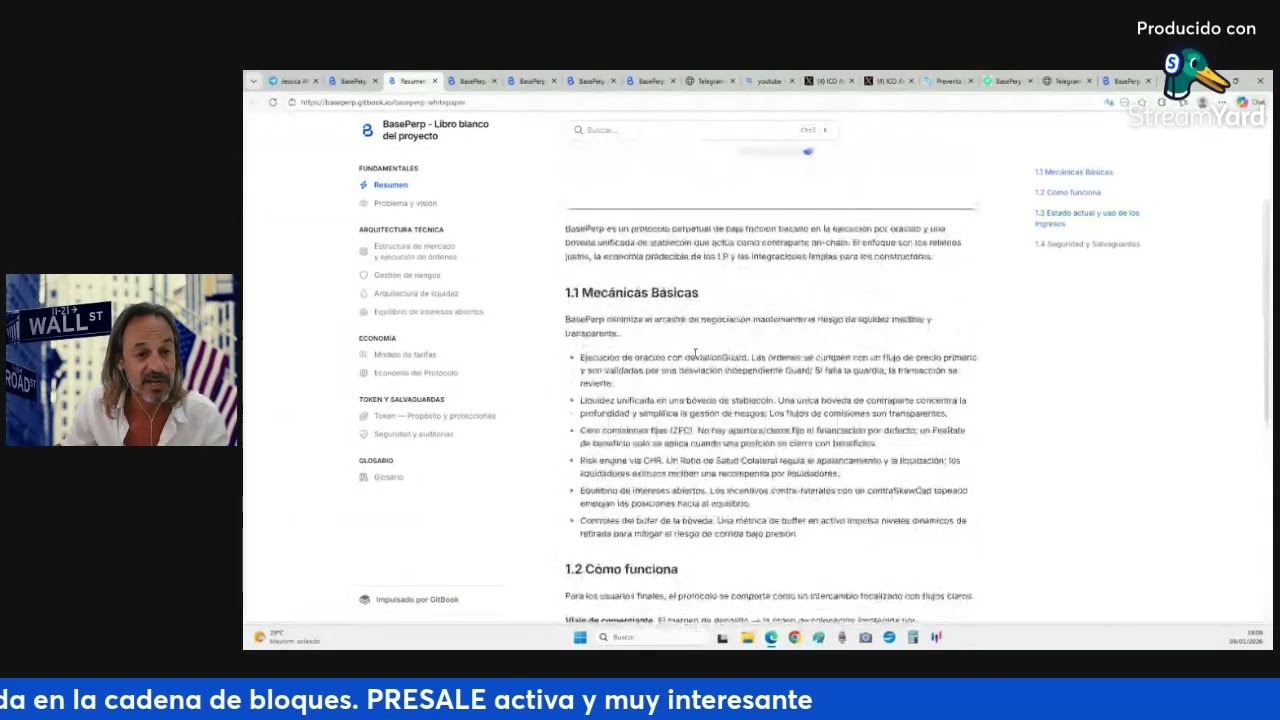Open the Economía del Protocolo page

416,373
